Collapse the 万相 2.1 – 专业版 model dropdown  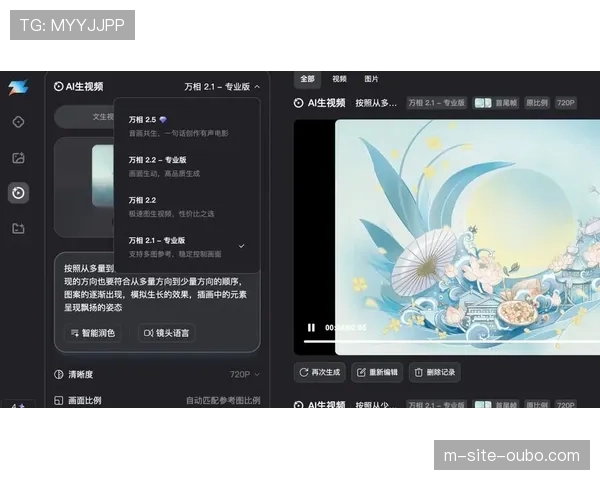(222, 87)
